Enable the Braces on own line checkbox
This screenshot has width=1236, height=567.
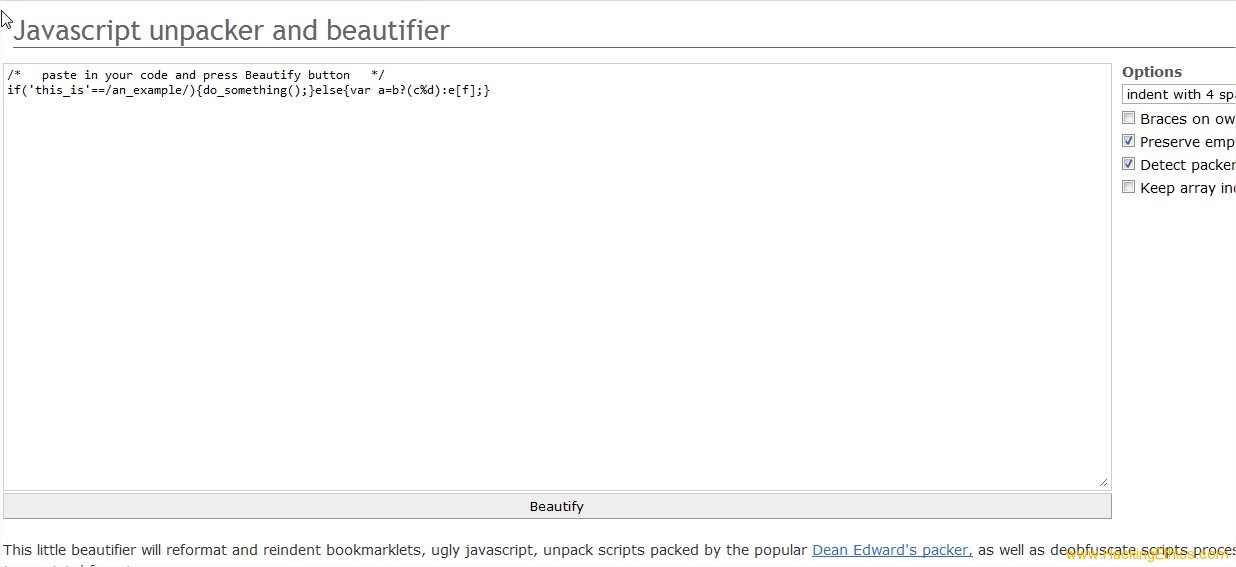pos(1128,118)
